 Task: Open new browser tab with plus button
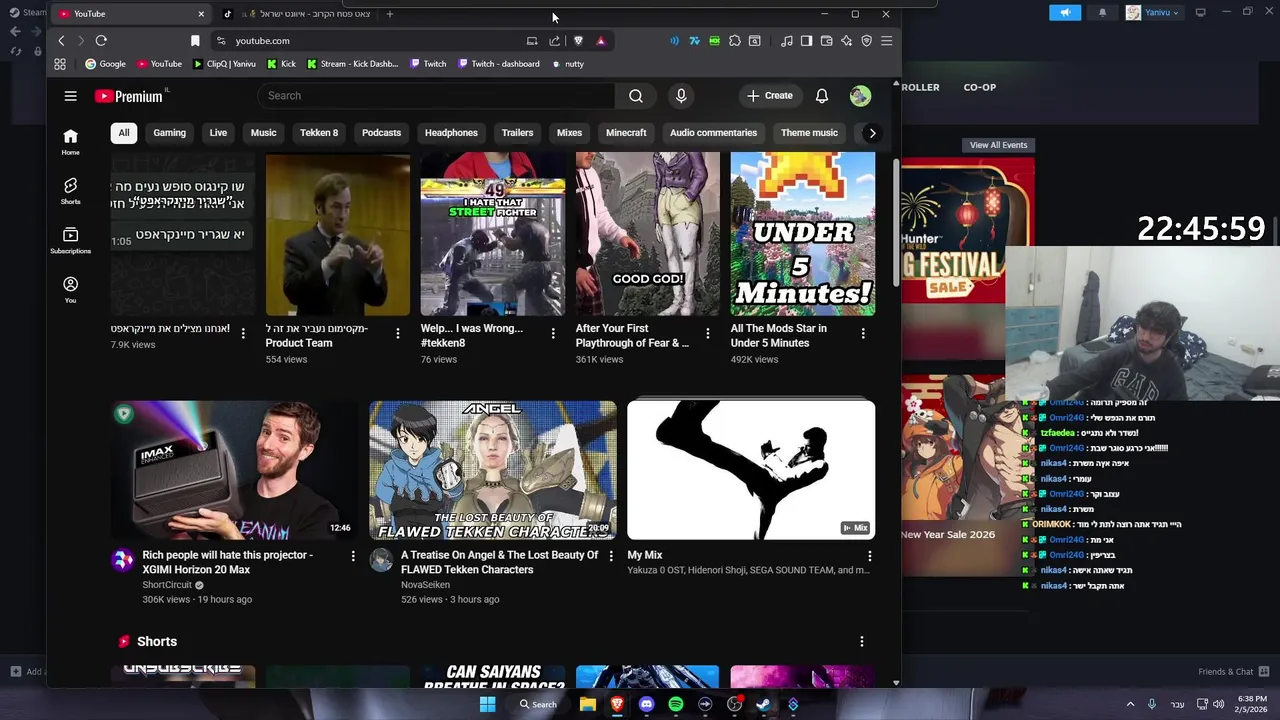click(390, 14)
